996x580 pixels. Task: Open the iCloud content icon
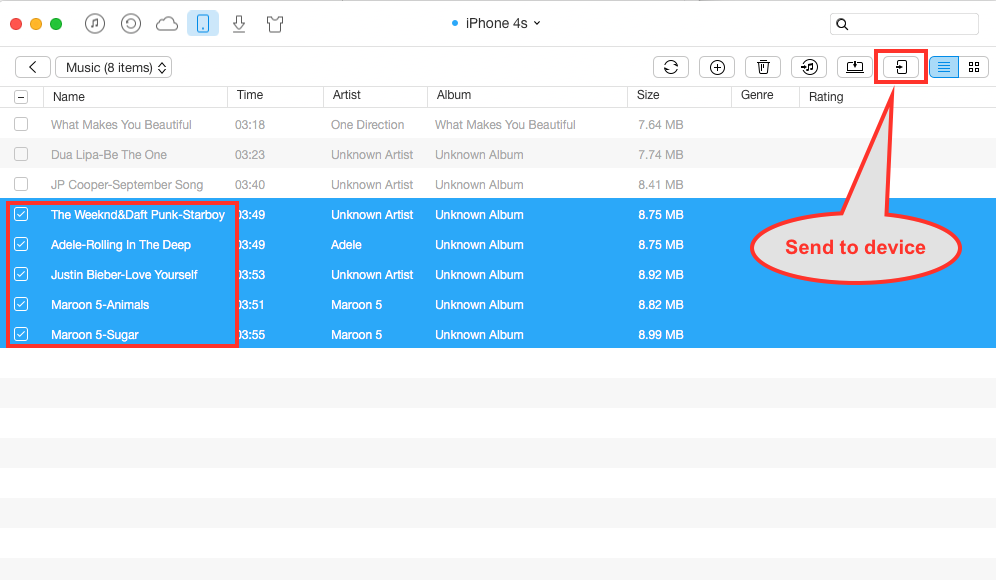tap(167, 24)
